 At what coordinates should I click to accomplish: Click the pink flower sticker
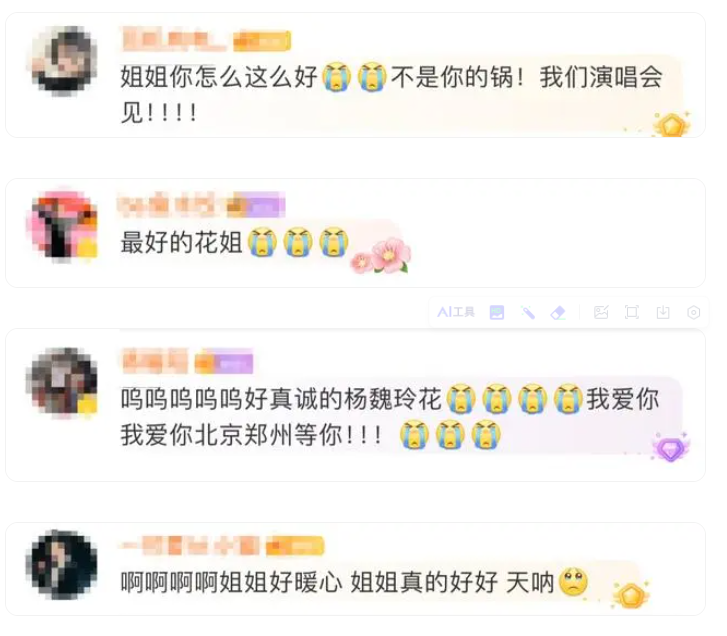click(382, 255)
